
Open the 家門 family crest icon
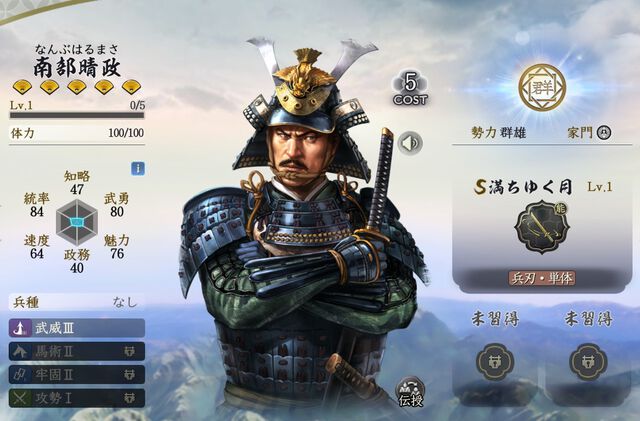pos(604,132)
